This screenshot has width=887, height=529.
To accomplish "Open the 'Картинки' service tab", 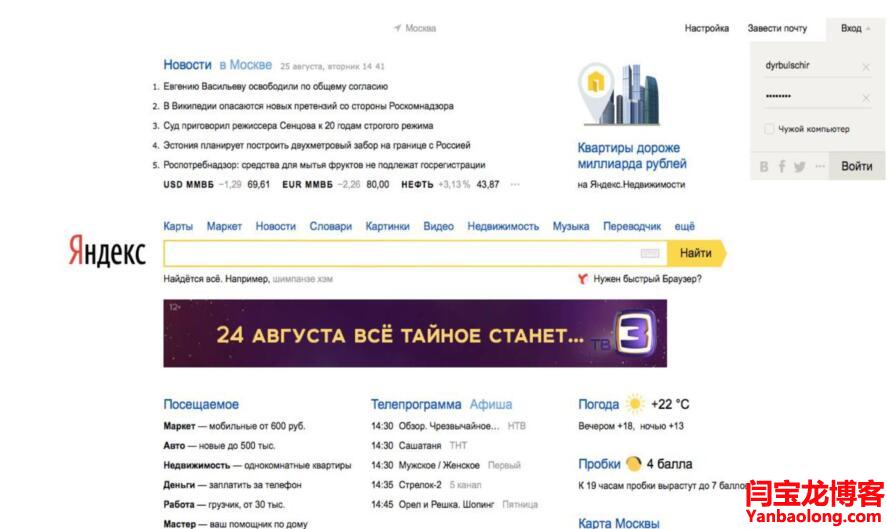I will pos(387,227).
